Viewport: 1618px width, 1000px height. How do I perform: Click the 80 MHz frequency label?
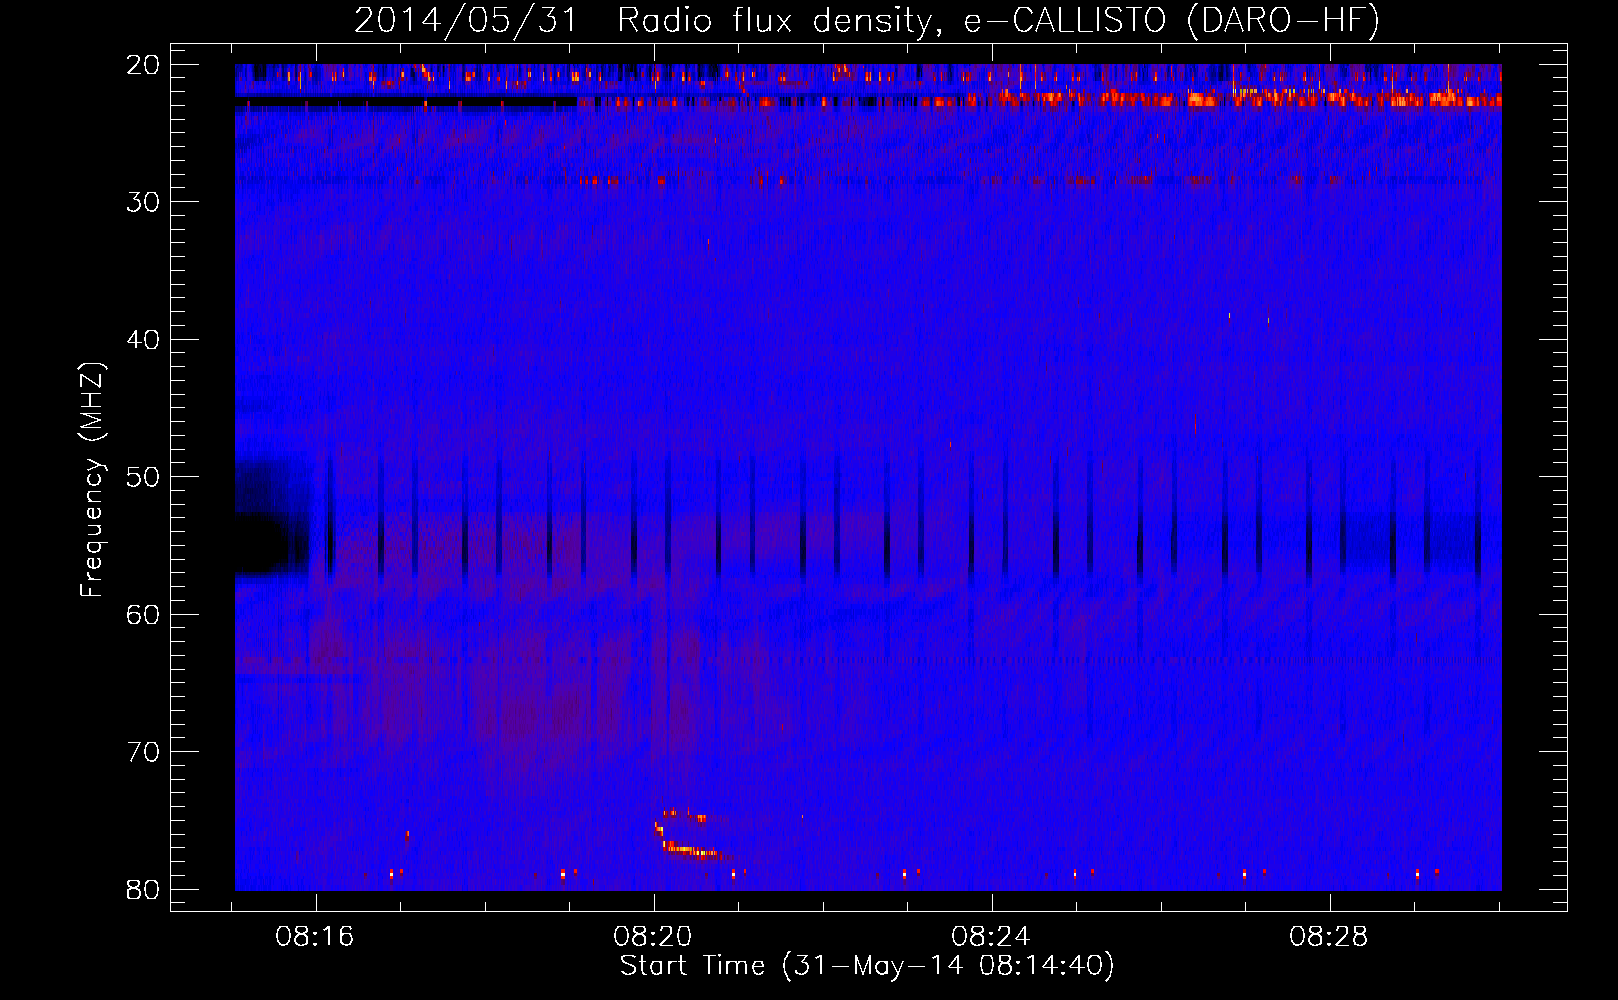(x=143, y=889)
